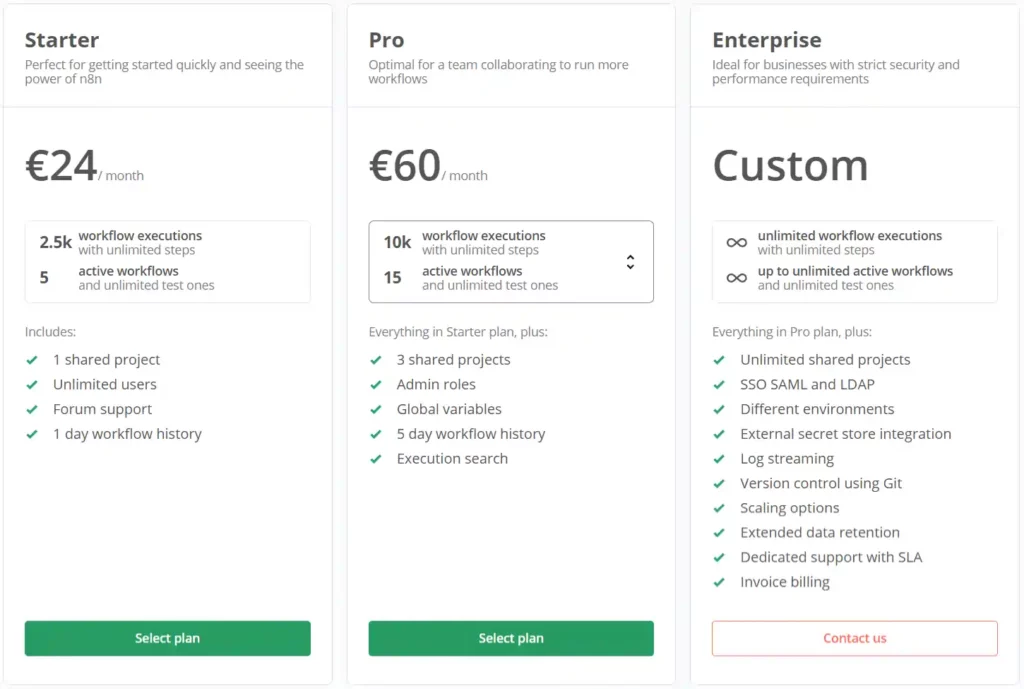The height and width of the screenshot is (689, 1024).
Task: Increase Pro workflow executions using upper chevron
Action: coord(630,255)
